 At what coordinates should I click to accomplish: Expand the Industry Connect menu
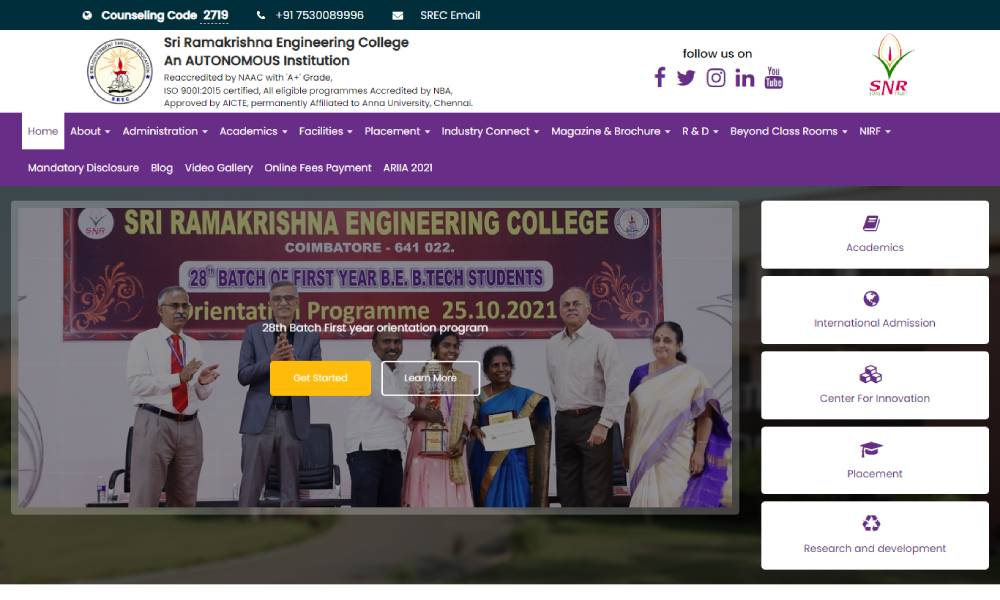click(490, 131)
